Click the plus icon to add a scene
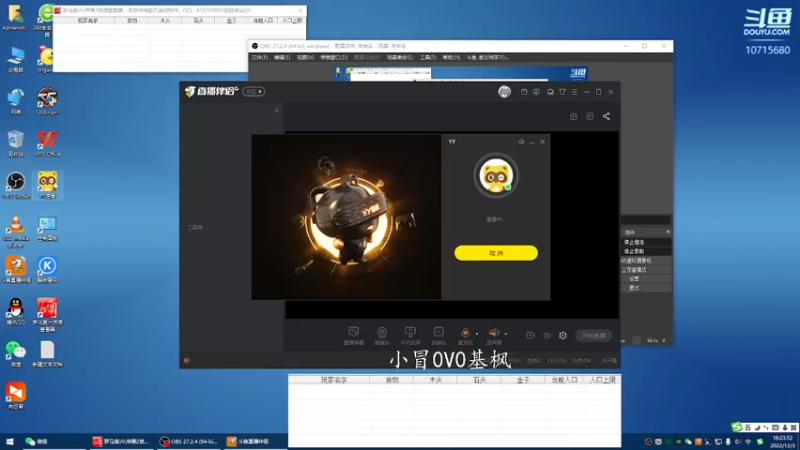 pos(277,110)
